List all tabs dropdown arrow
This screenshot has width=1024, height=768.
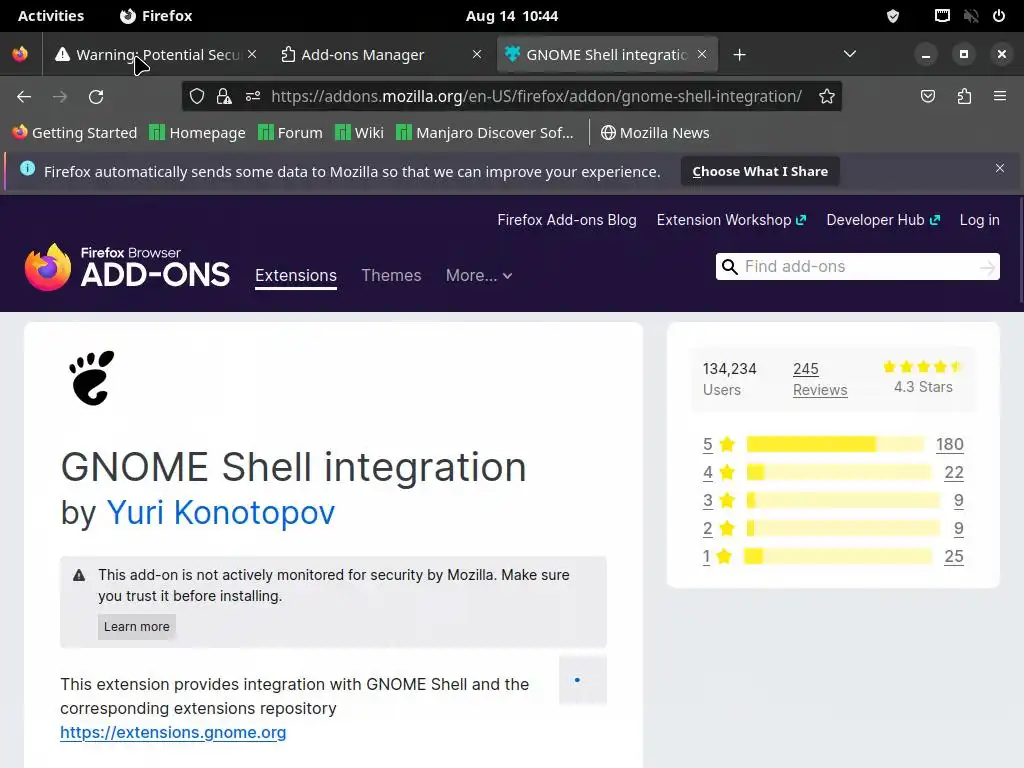coord(850,54)
